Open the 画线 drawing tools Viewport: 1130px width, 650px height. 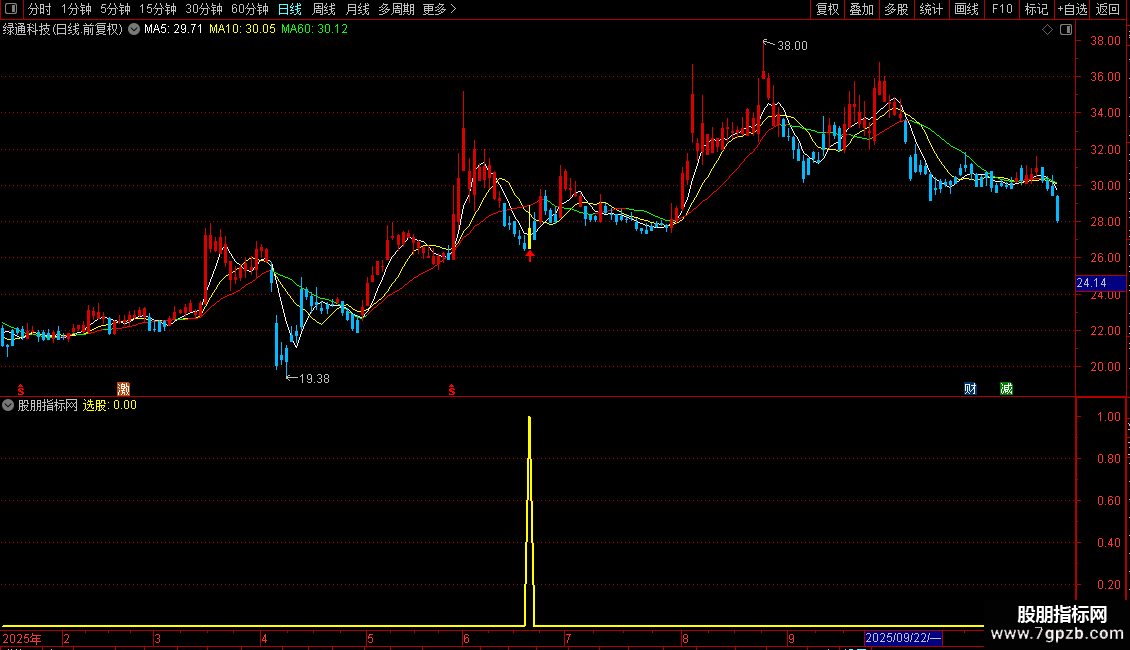966,9
